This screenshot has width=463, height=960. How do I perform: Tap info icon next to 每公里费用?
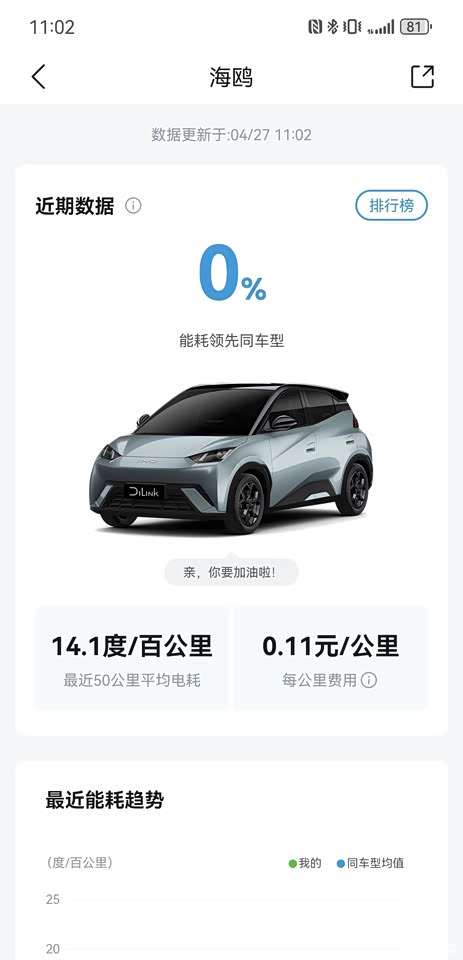coord(369,680)
